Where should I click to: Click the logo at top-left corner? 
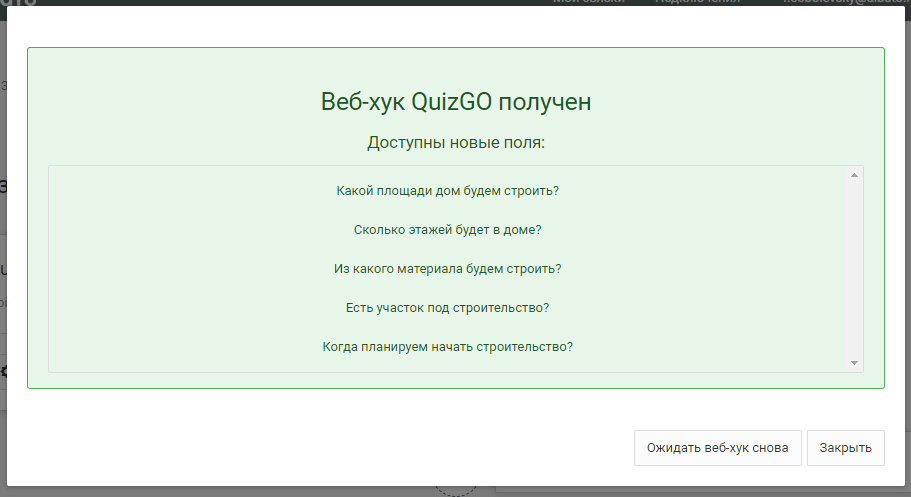tap(18, 3)
